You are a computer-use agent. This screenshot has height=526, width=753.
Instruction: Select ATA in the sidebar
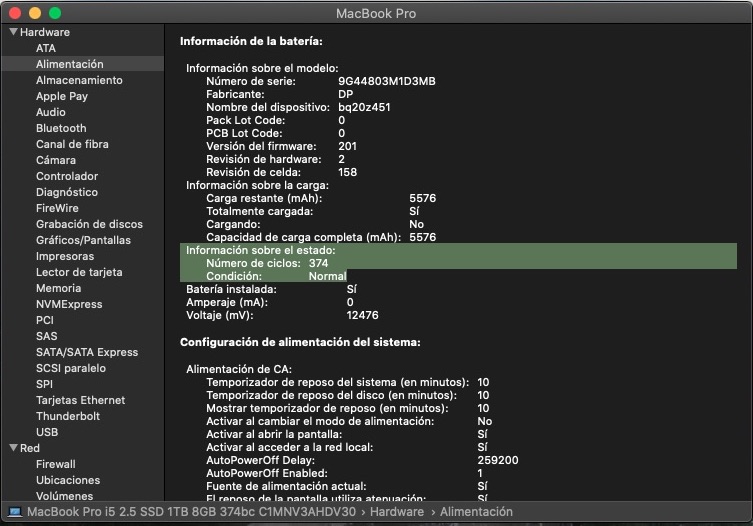[46, 48]
